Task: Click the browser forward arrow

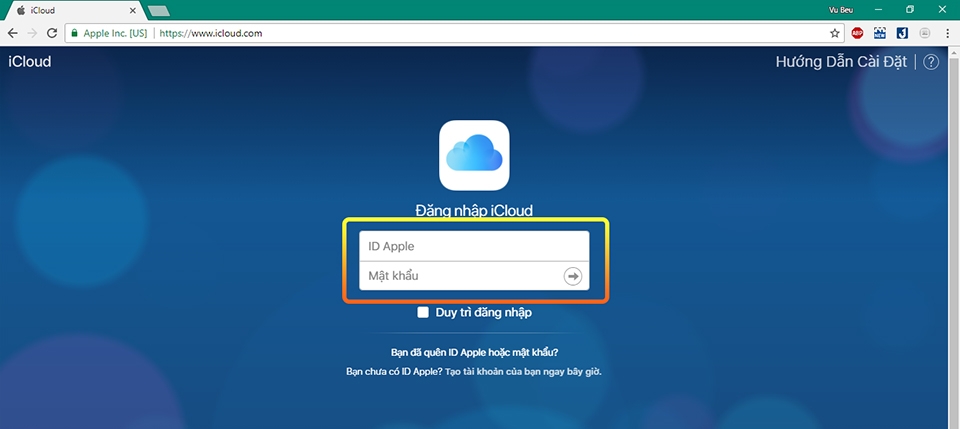Action: (32, 34)
